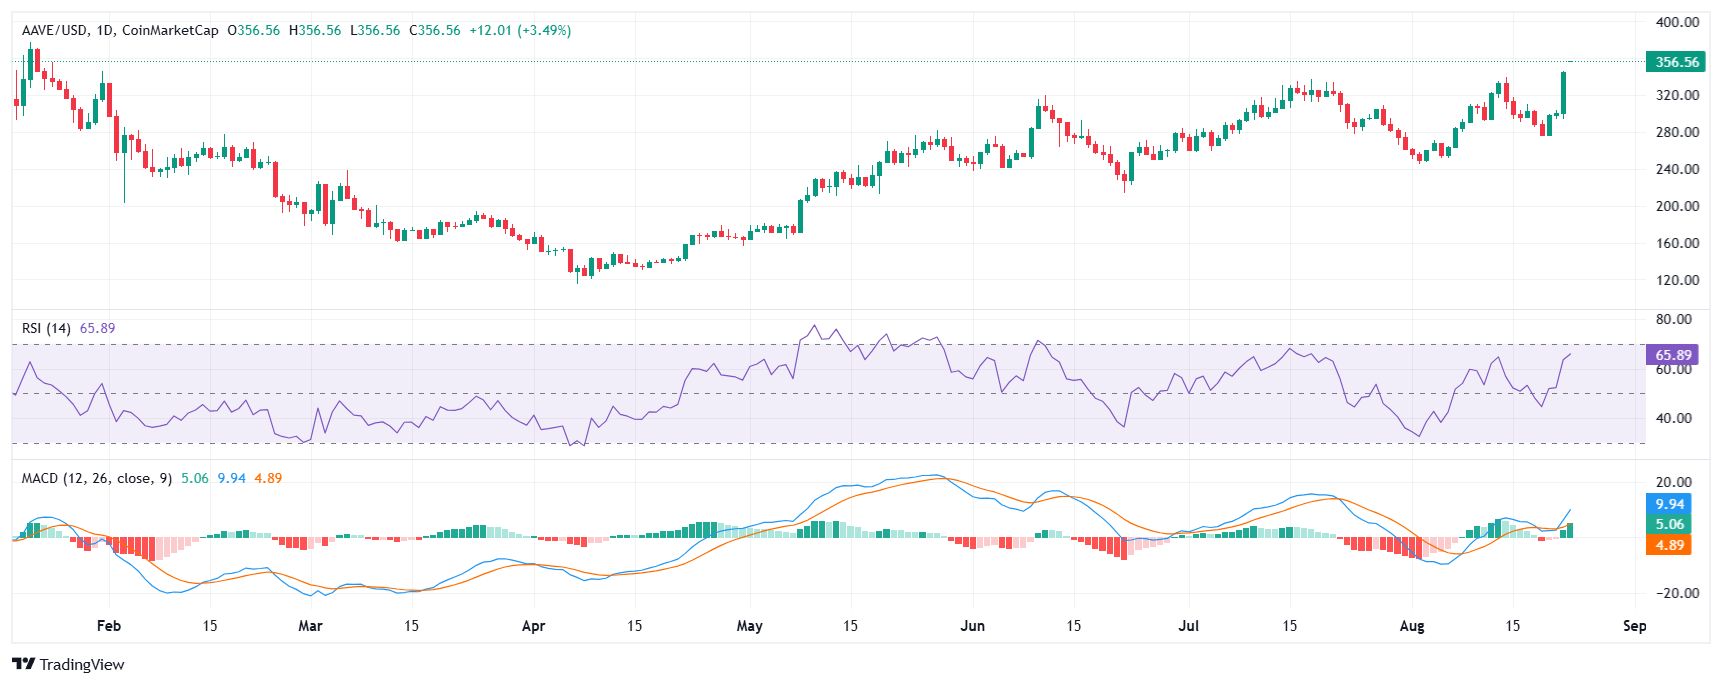Click the Aug label on time axis

coord(1411,626)
